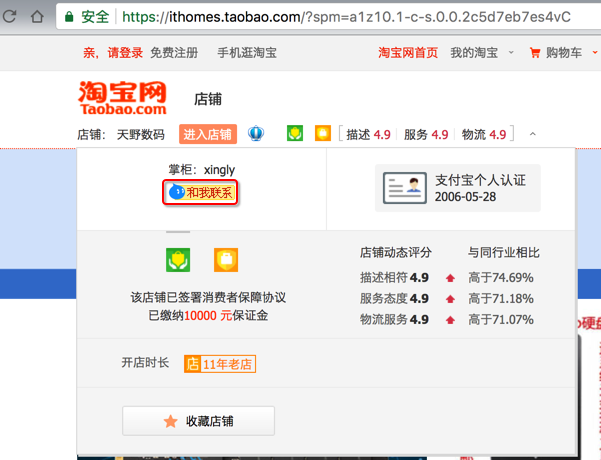Go to 淘宝网首页
Screen dimensions: 601x460
click(408, 53)
